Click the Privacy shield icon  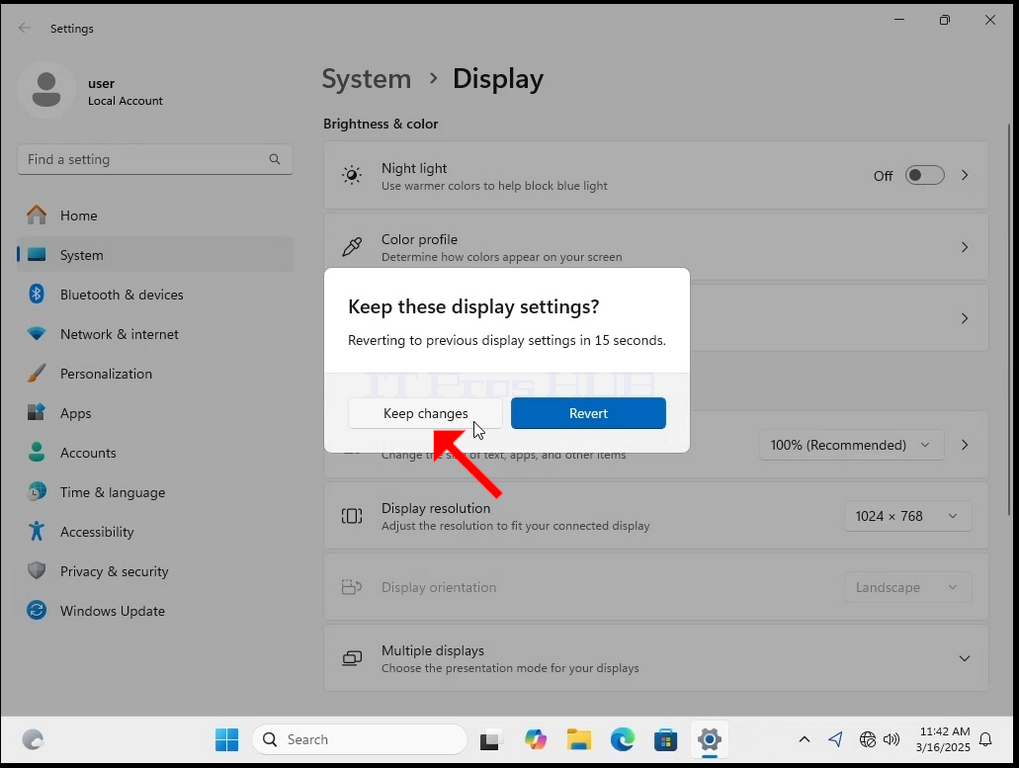click(x=36, y=570)
